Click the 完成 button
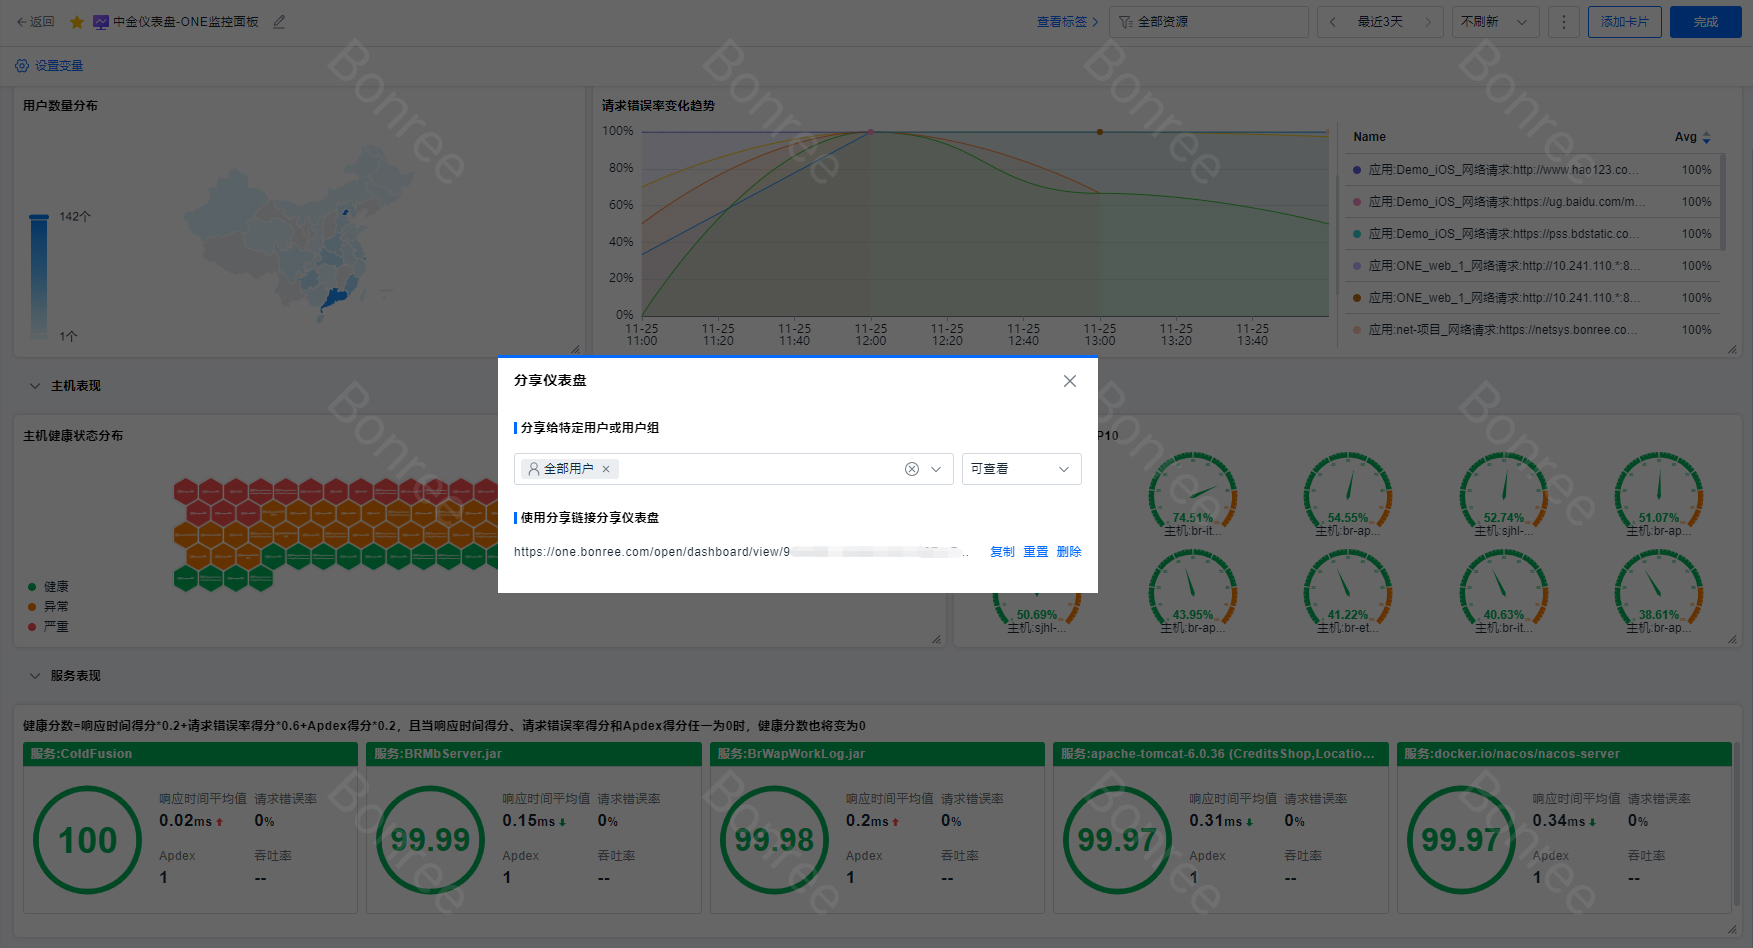 [x=1705, y=22]
